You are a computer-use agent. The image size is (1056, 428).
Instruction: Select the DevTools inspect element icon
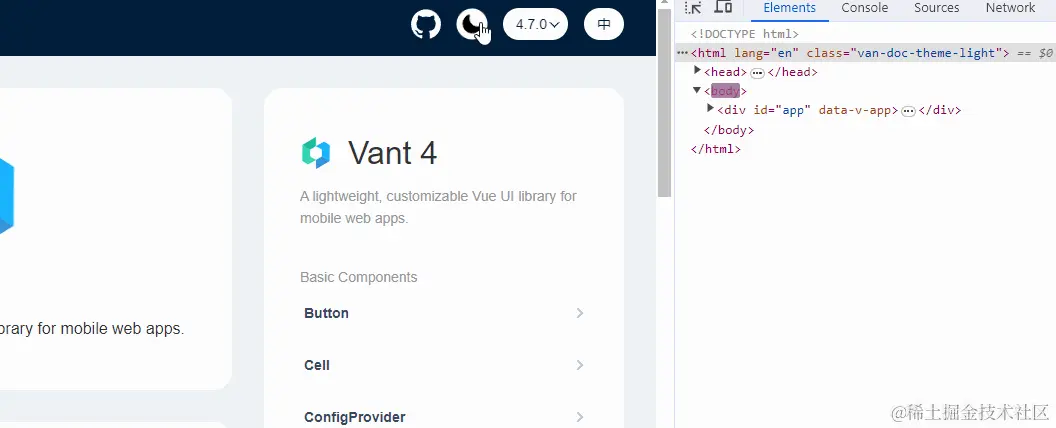pyautogui.click(x=693, y=7)
